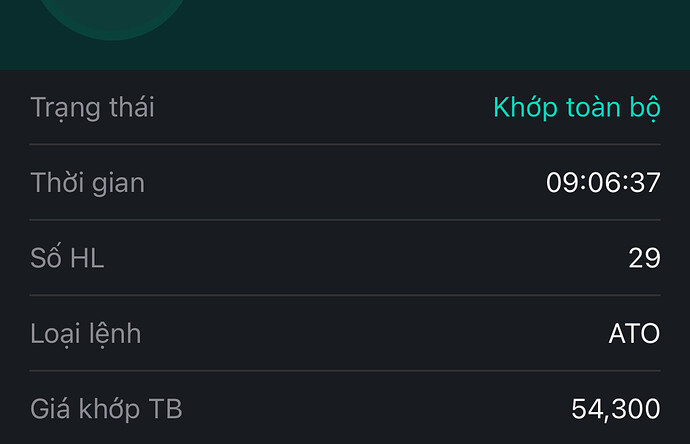Click divider line below Loại lệnh row
The width and height of the screenshot is (690, 444).
click(345, 371)
